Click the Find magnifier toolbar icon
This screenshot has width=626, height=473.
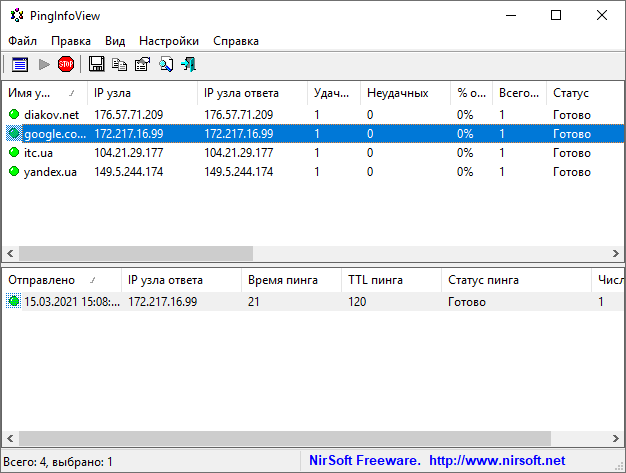[166, 64]
